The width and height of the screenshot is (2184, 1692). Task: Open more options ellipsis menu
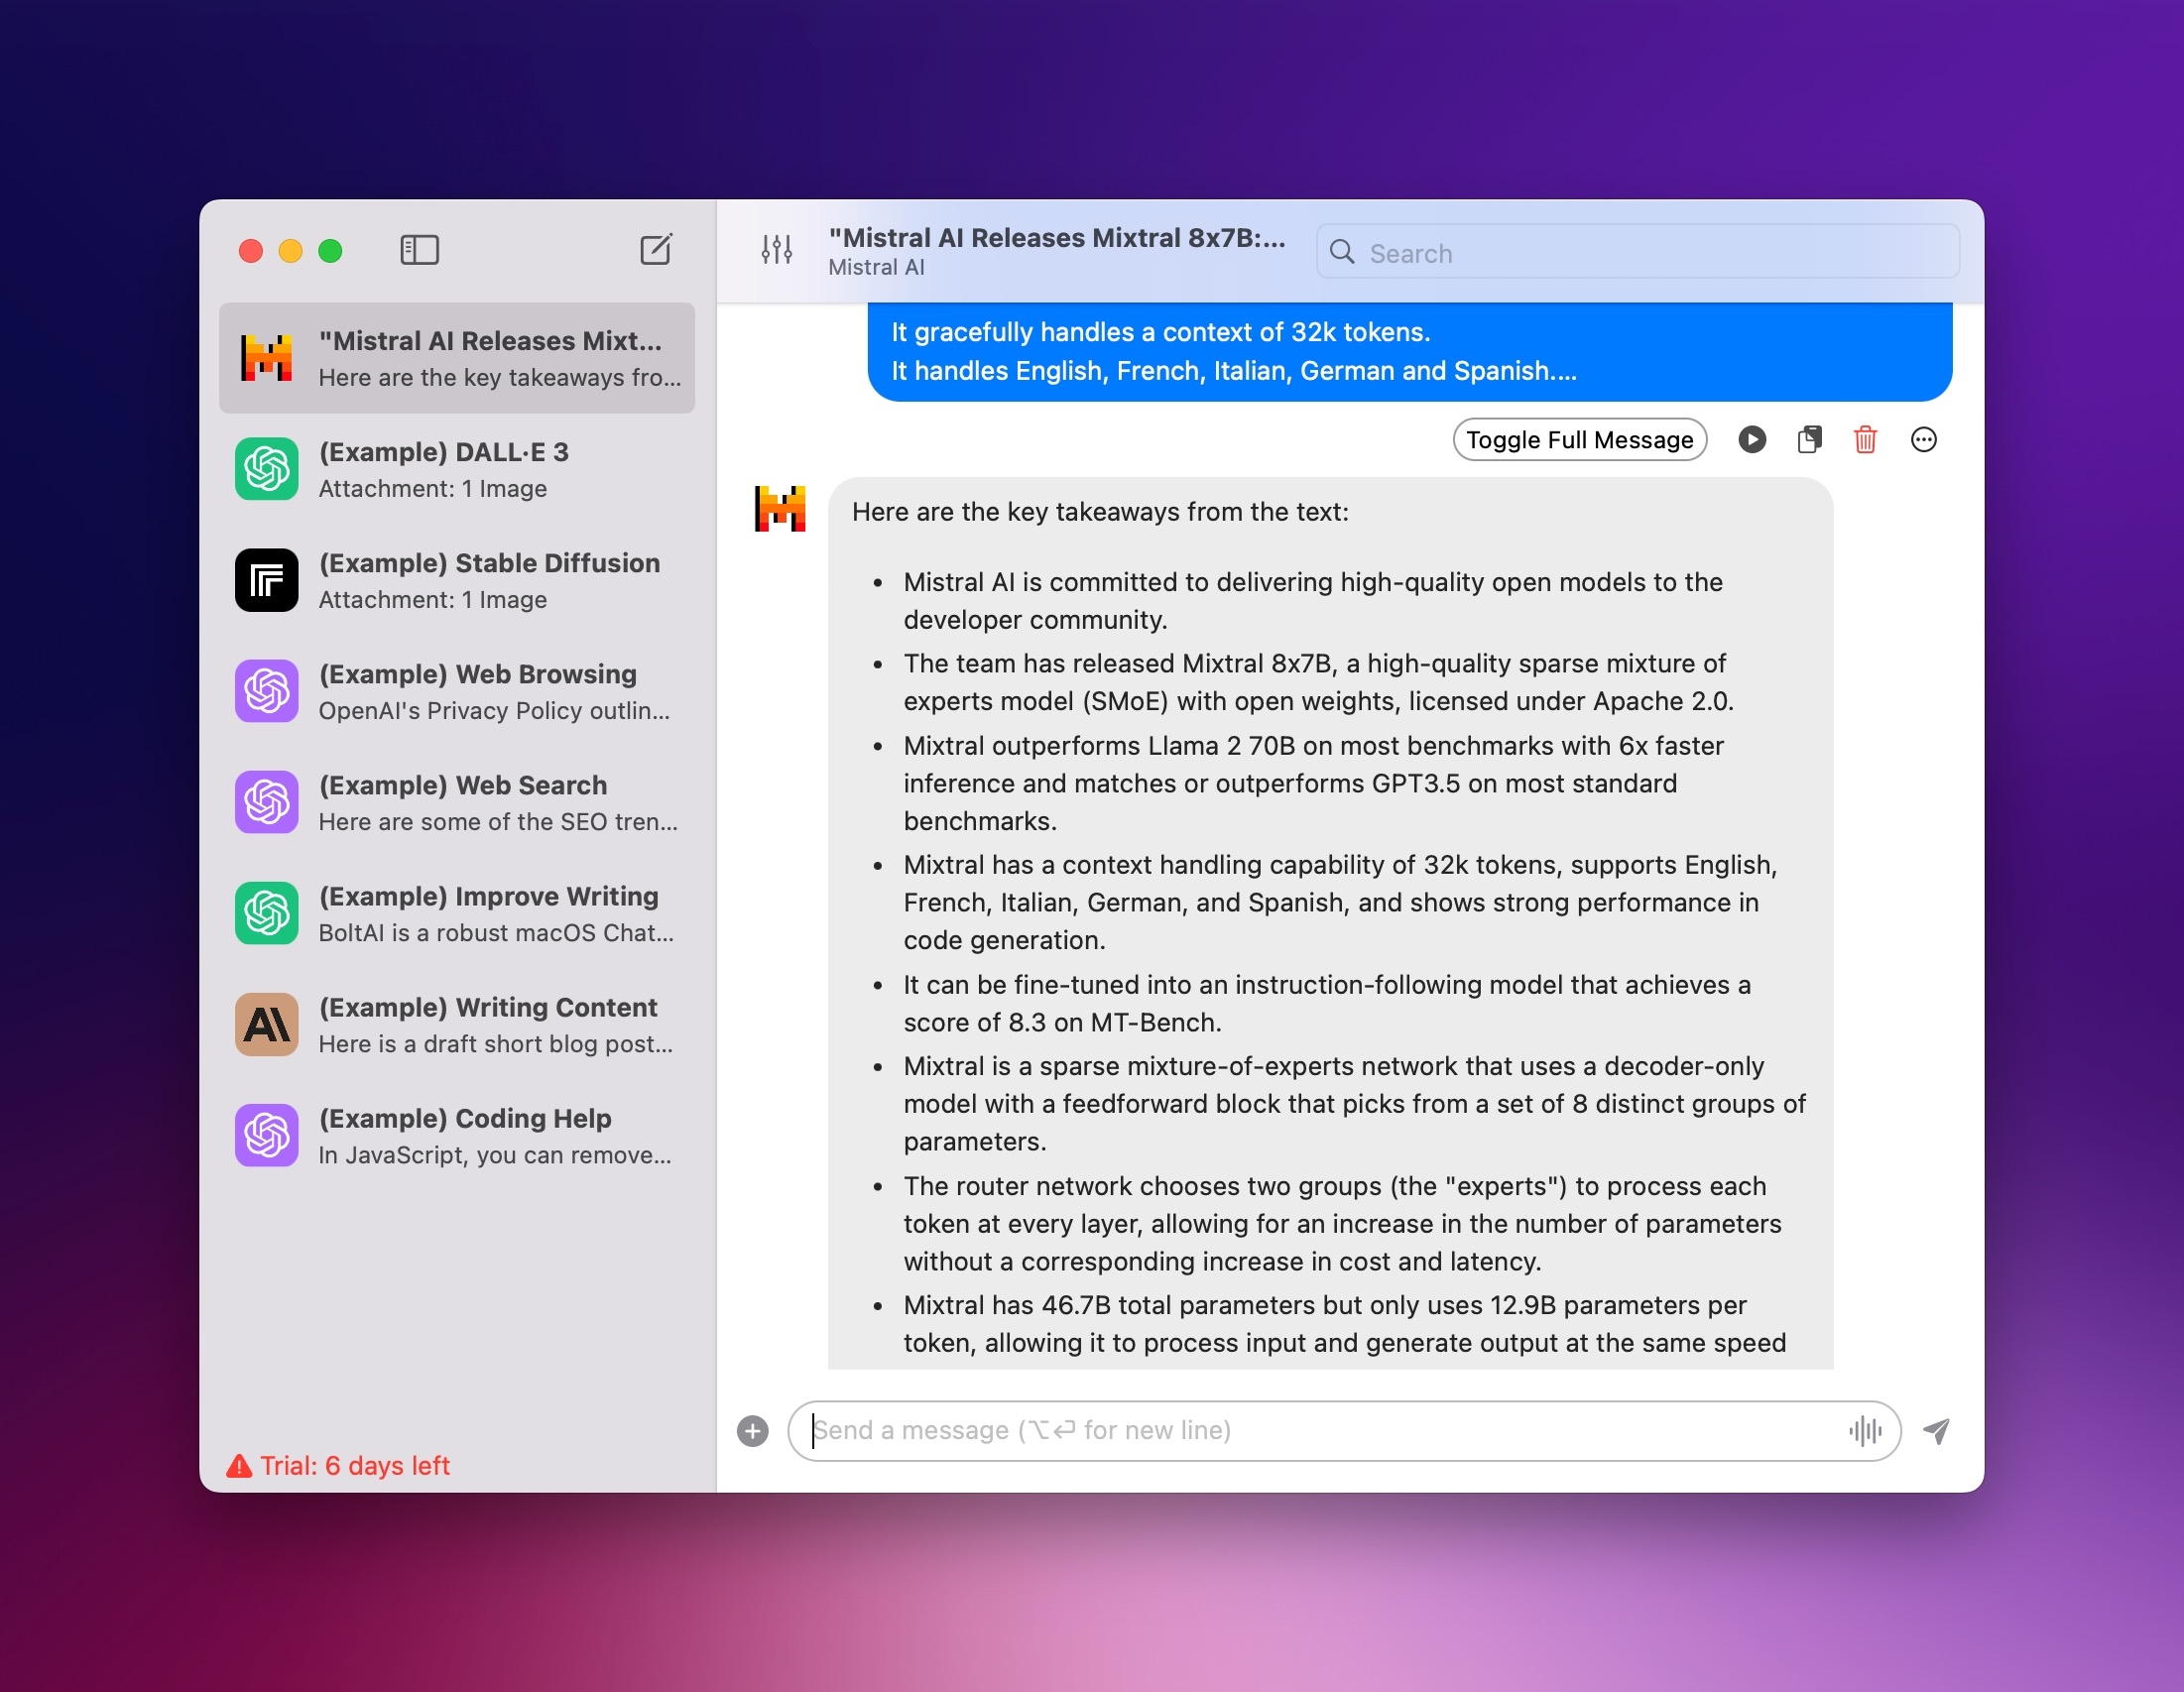(1923, 440)
